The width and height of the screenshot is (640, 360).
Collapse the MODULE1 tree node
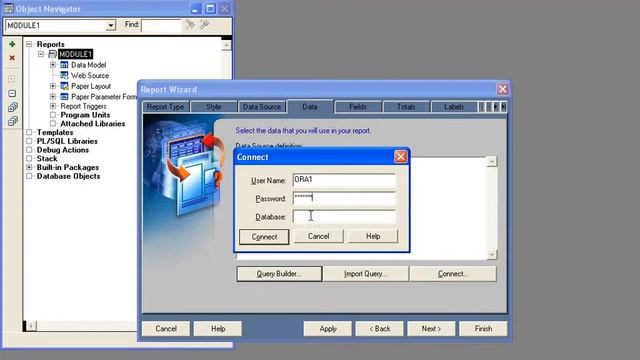(x=41, y=54)
